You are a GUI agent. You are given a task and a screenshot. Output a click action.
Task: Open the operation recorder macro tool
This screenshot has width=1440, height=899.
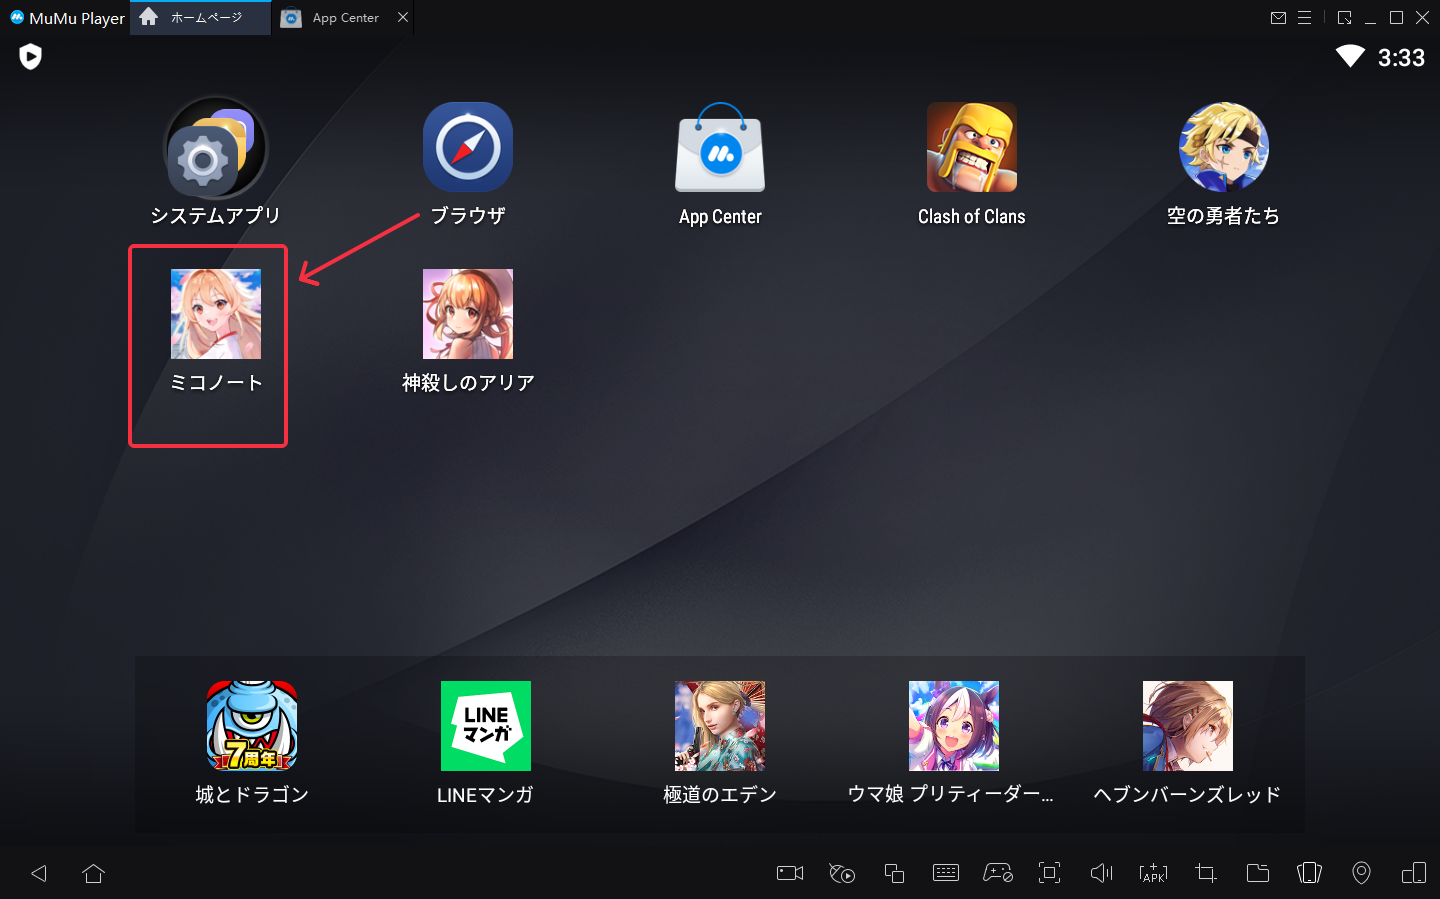coord(842,873)
